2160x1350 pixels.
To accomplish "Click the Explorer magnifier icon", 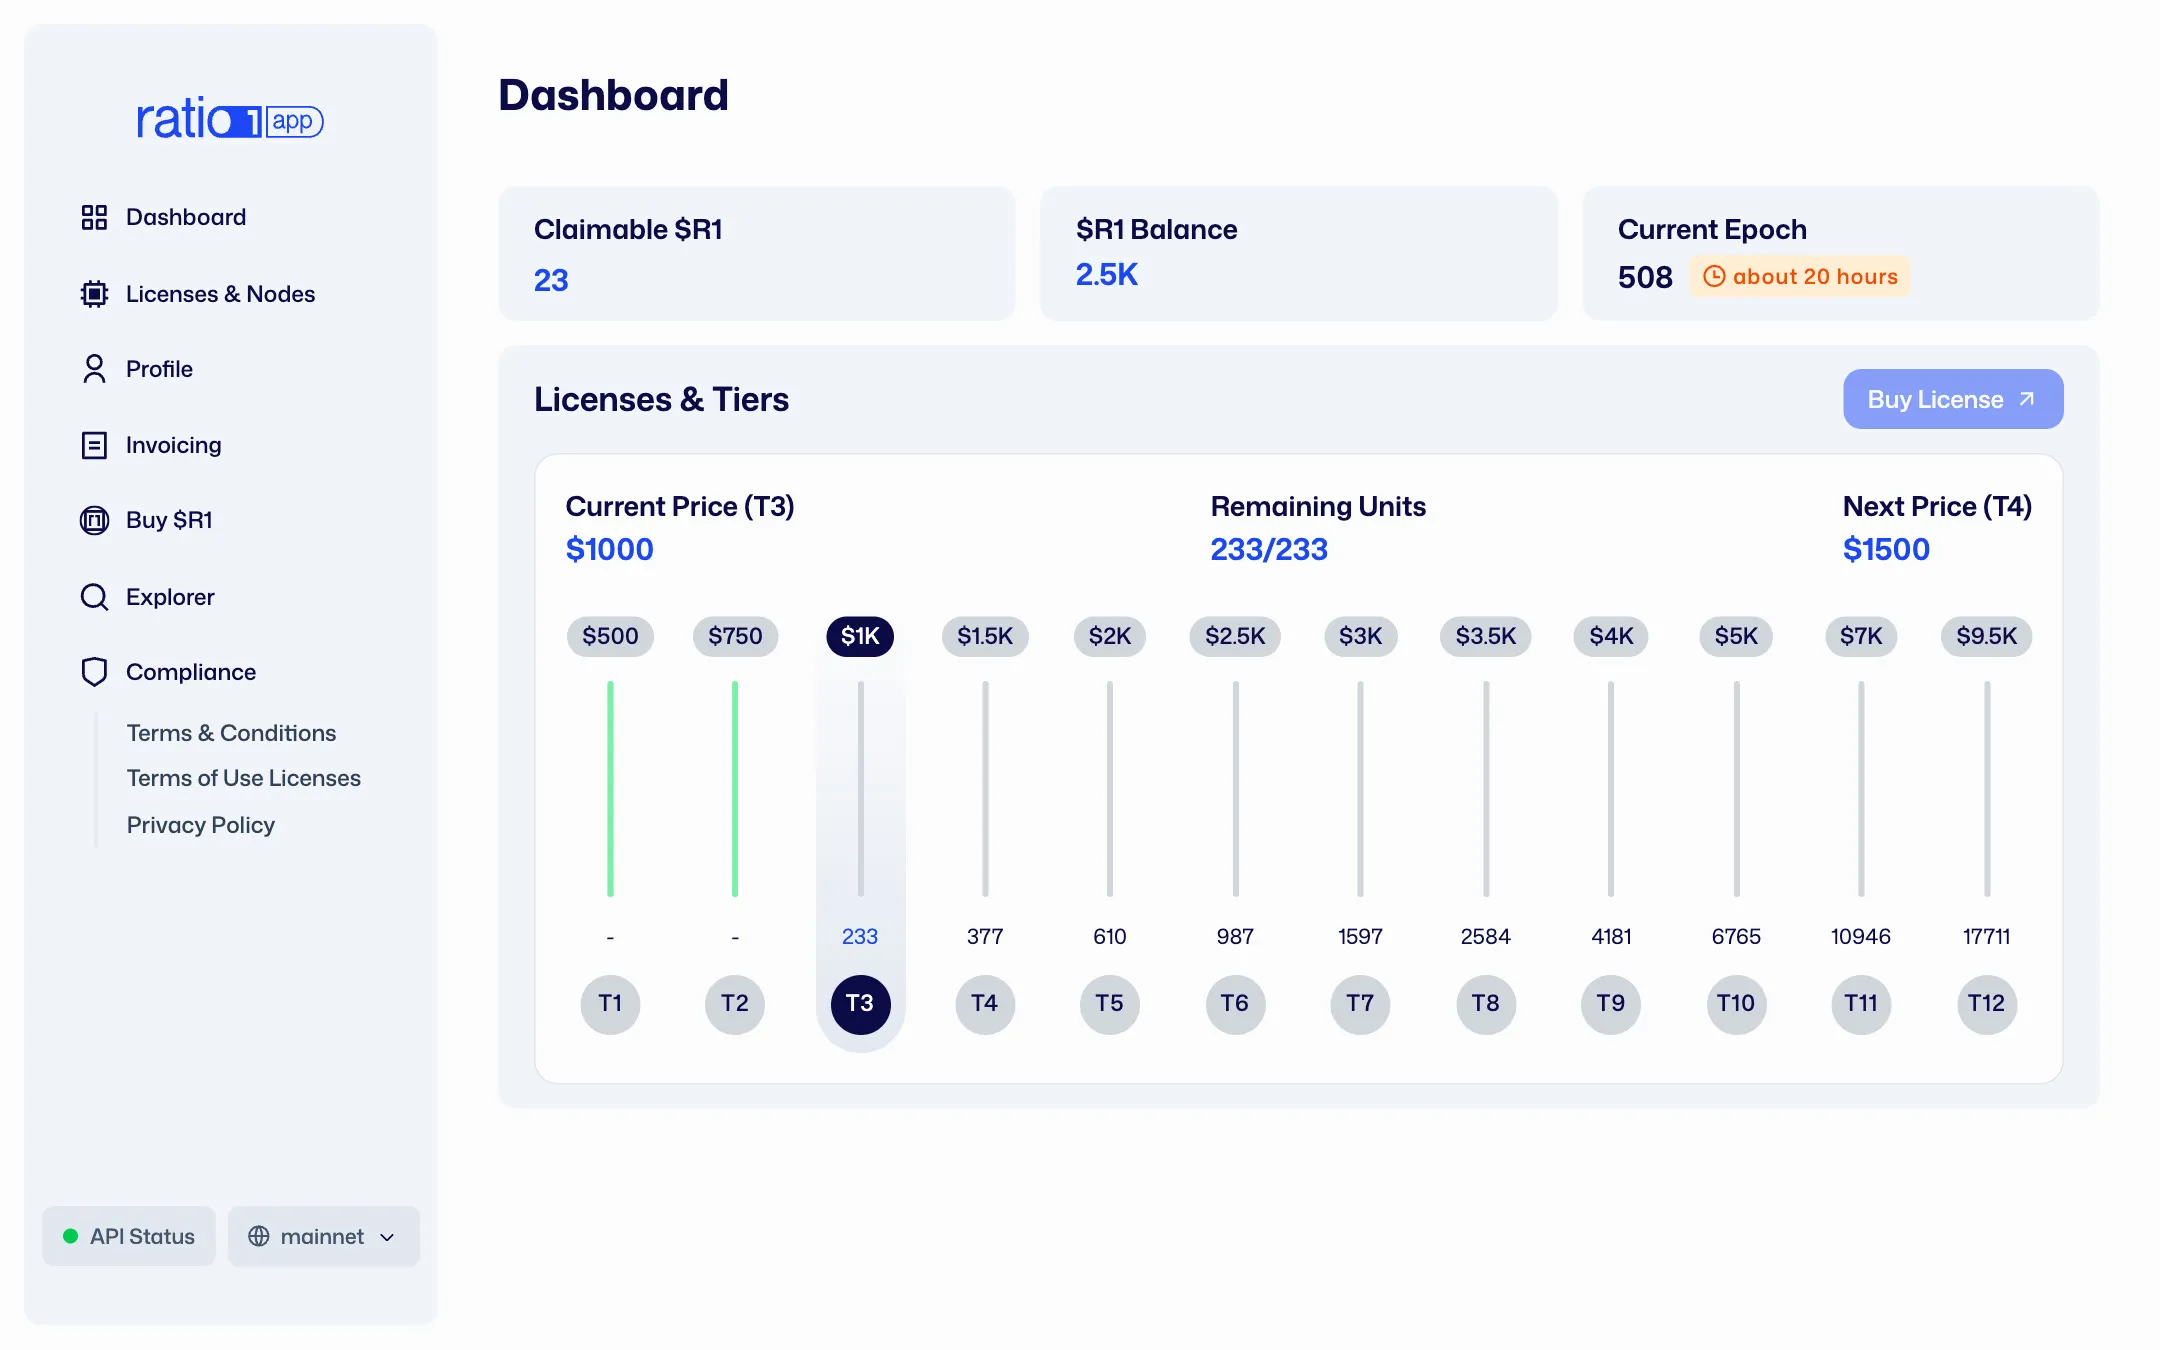I will coord(94,597).
